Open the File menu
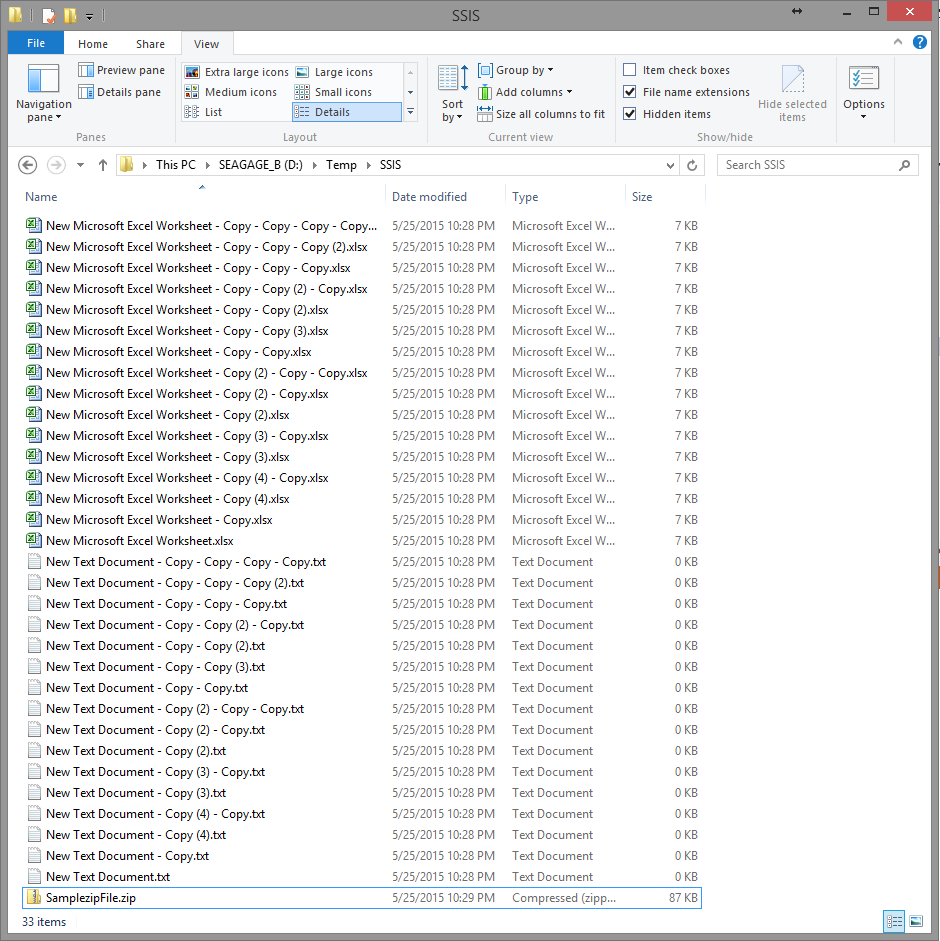This screenshot has width=940, height=941. (35, 43)
